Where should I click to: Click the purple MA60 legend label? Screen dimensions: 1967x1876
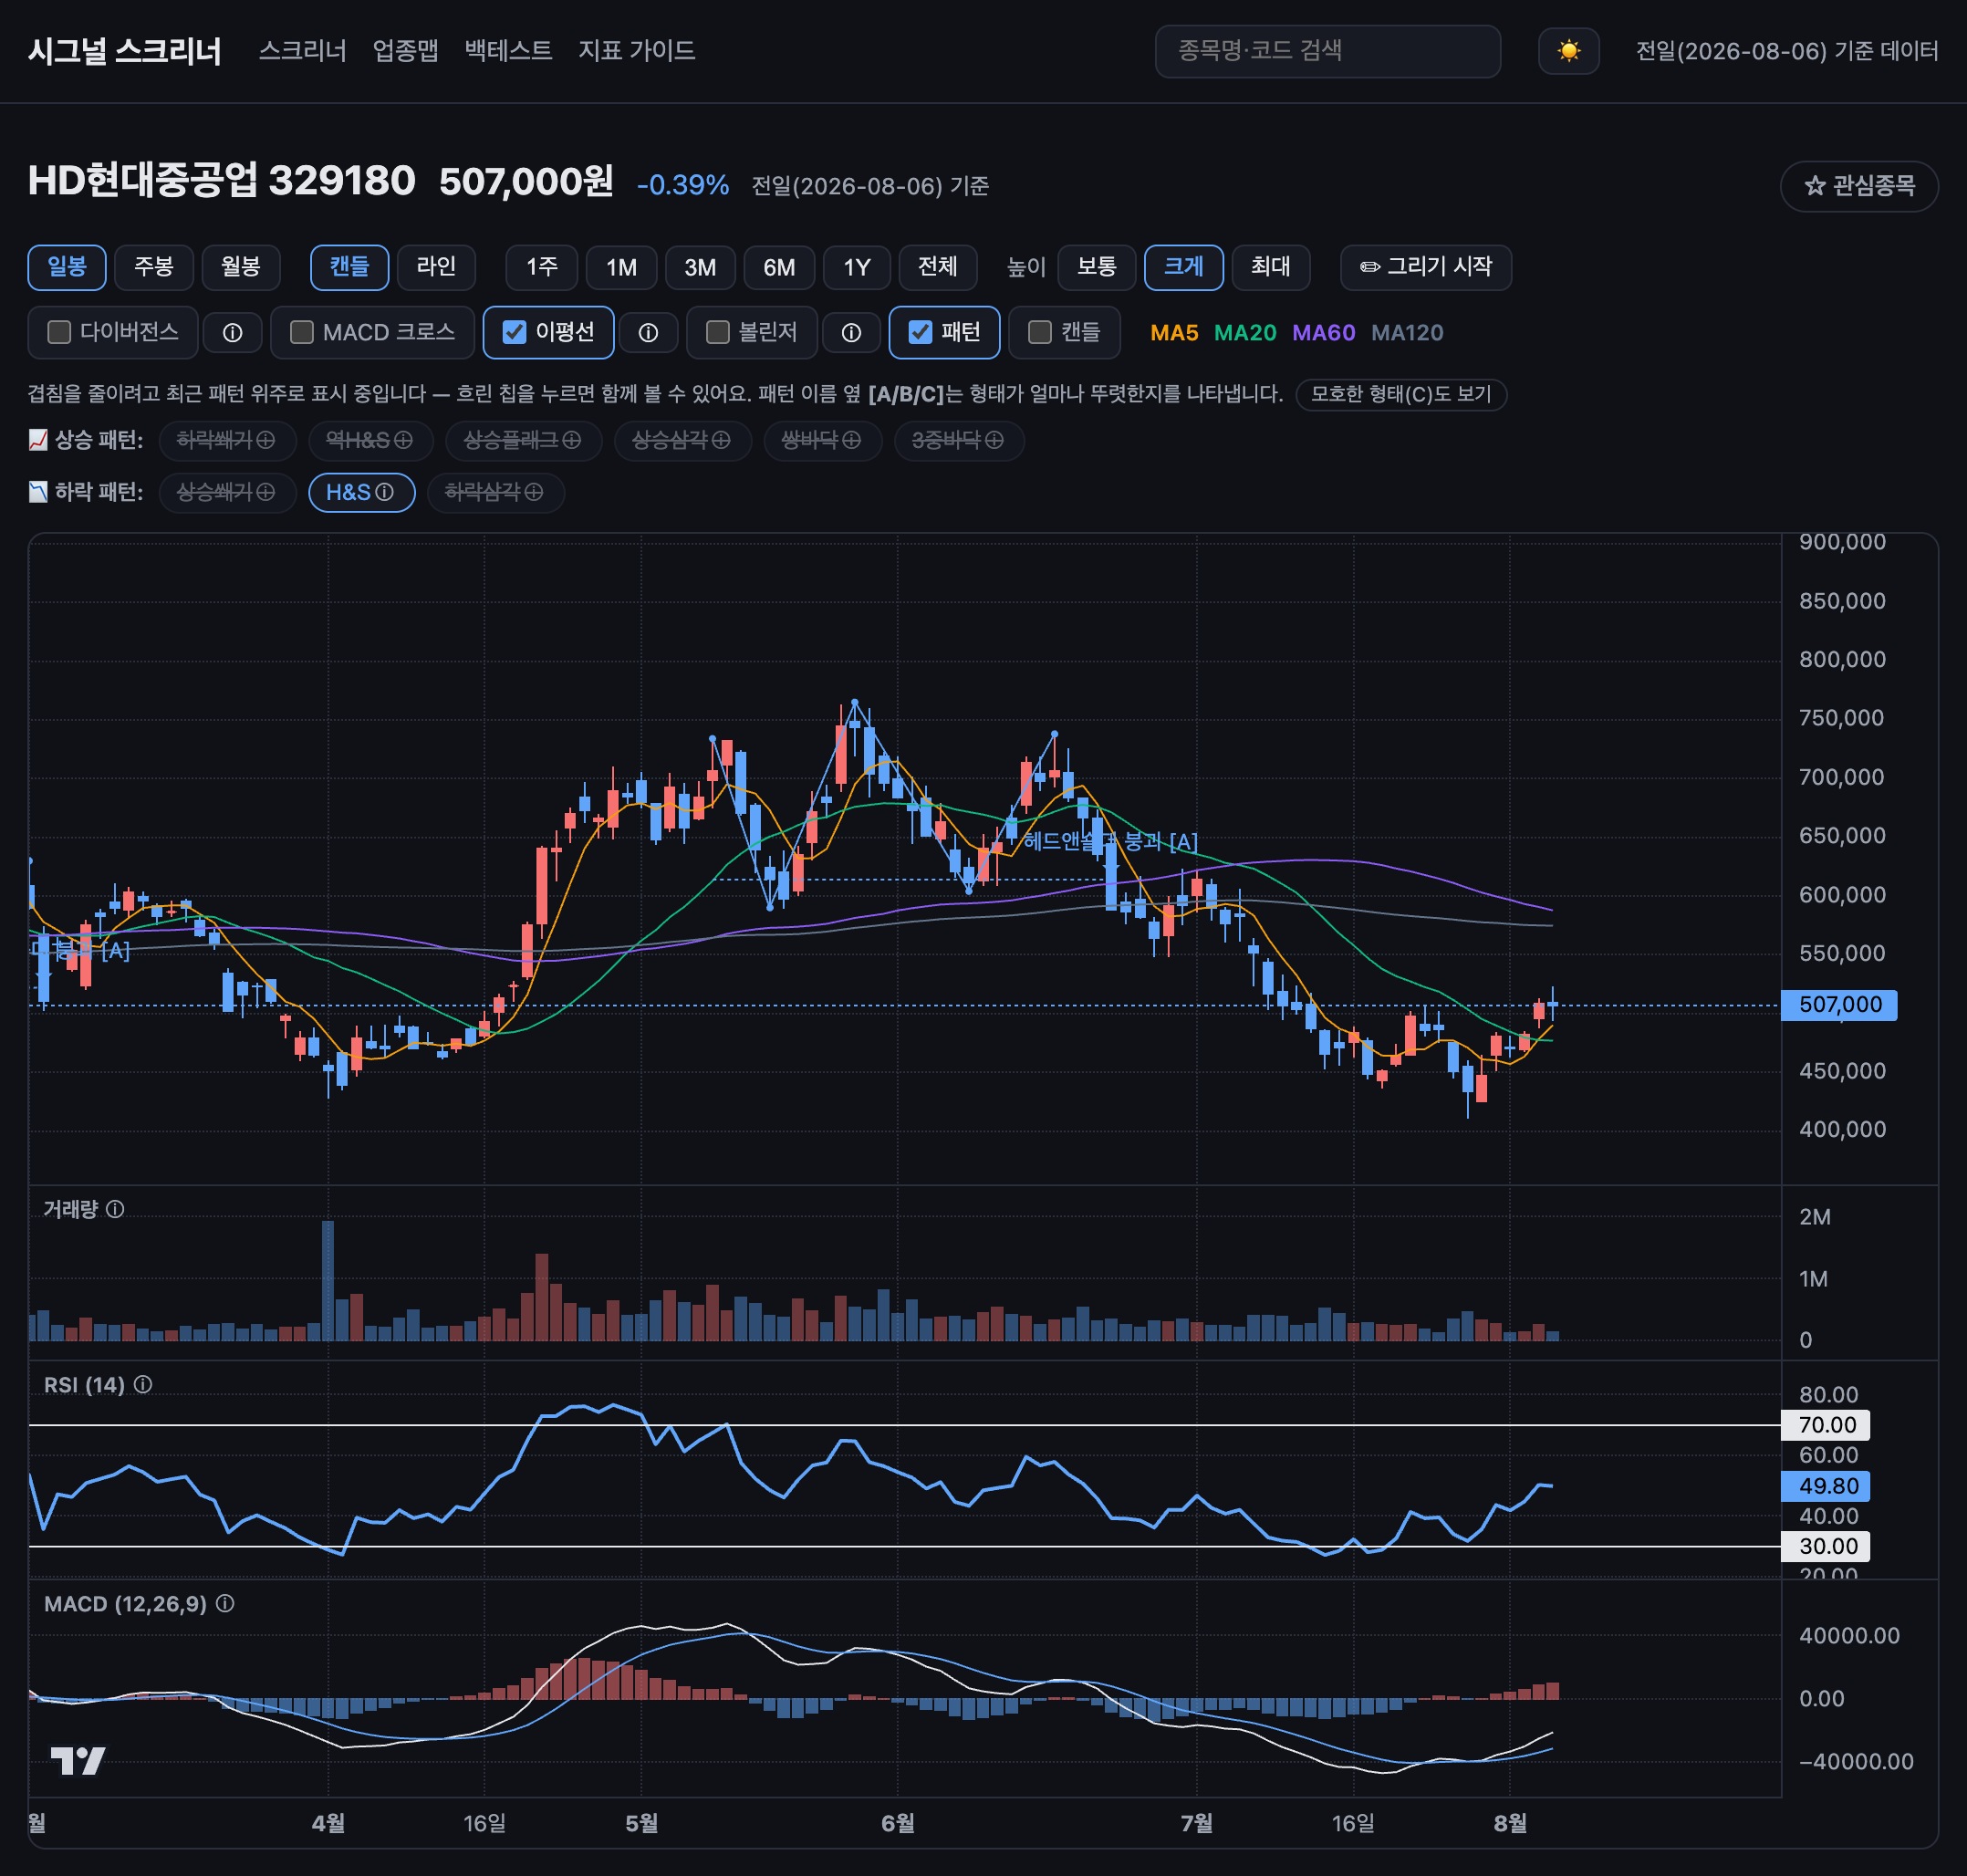[x=1324, y=333]
